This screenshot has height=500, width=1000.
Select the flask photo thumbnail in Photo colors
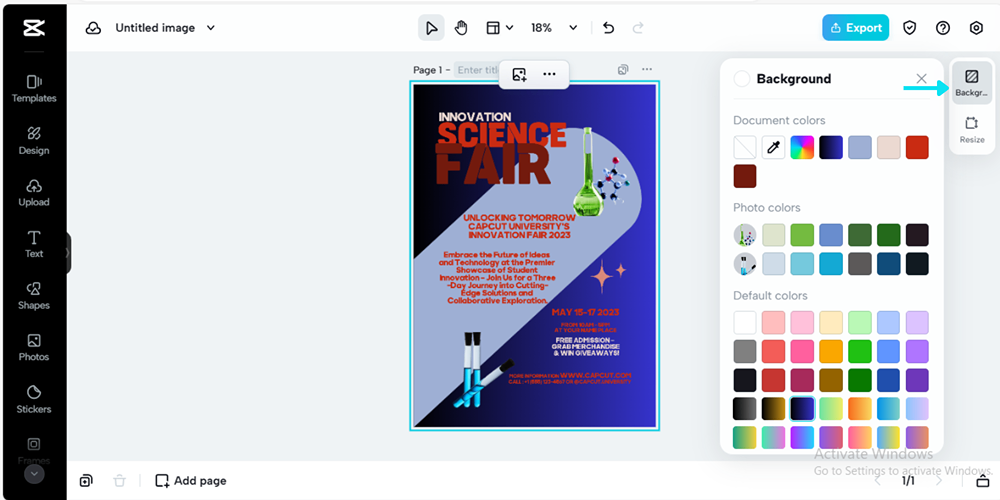click(x=745, y=235)
